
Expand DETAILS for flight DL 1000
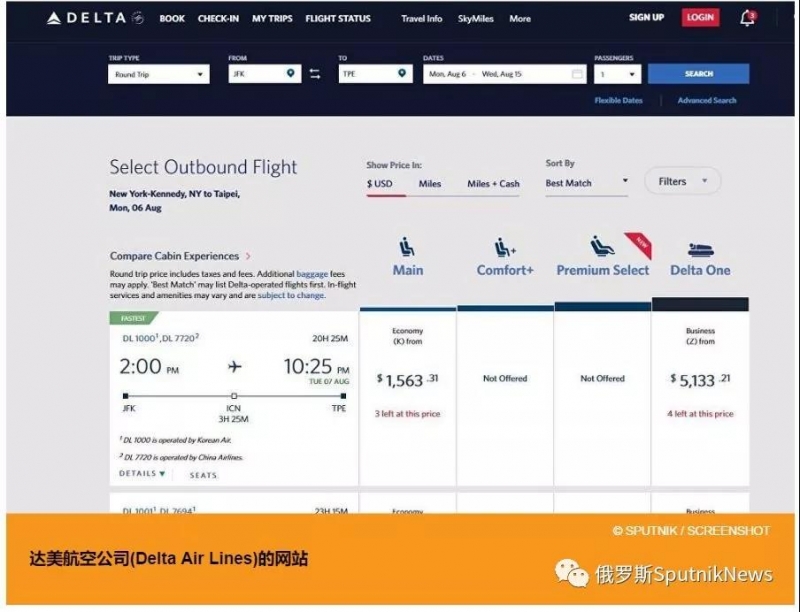(142, 473)
